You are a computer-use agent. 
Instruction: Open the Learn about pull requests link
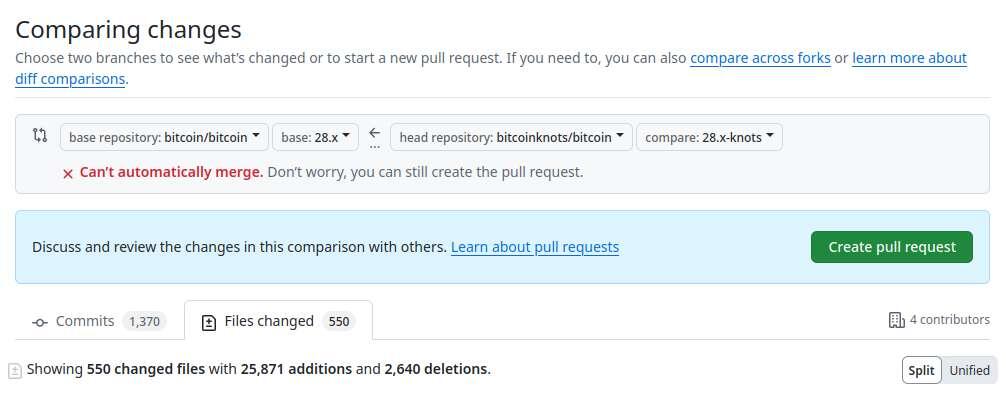[x=535, y=247]
